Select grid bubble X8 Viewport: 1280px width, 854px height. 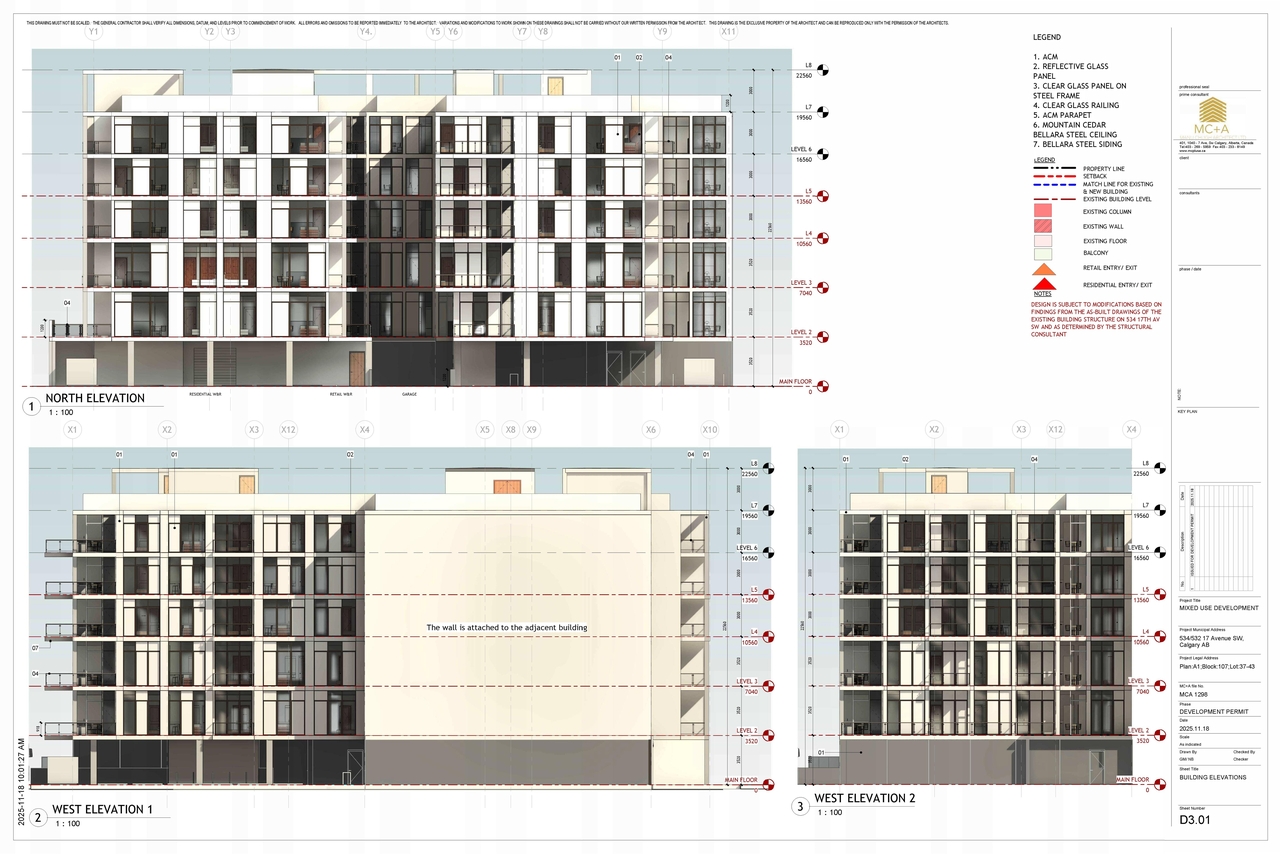(510, 430)
